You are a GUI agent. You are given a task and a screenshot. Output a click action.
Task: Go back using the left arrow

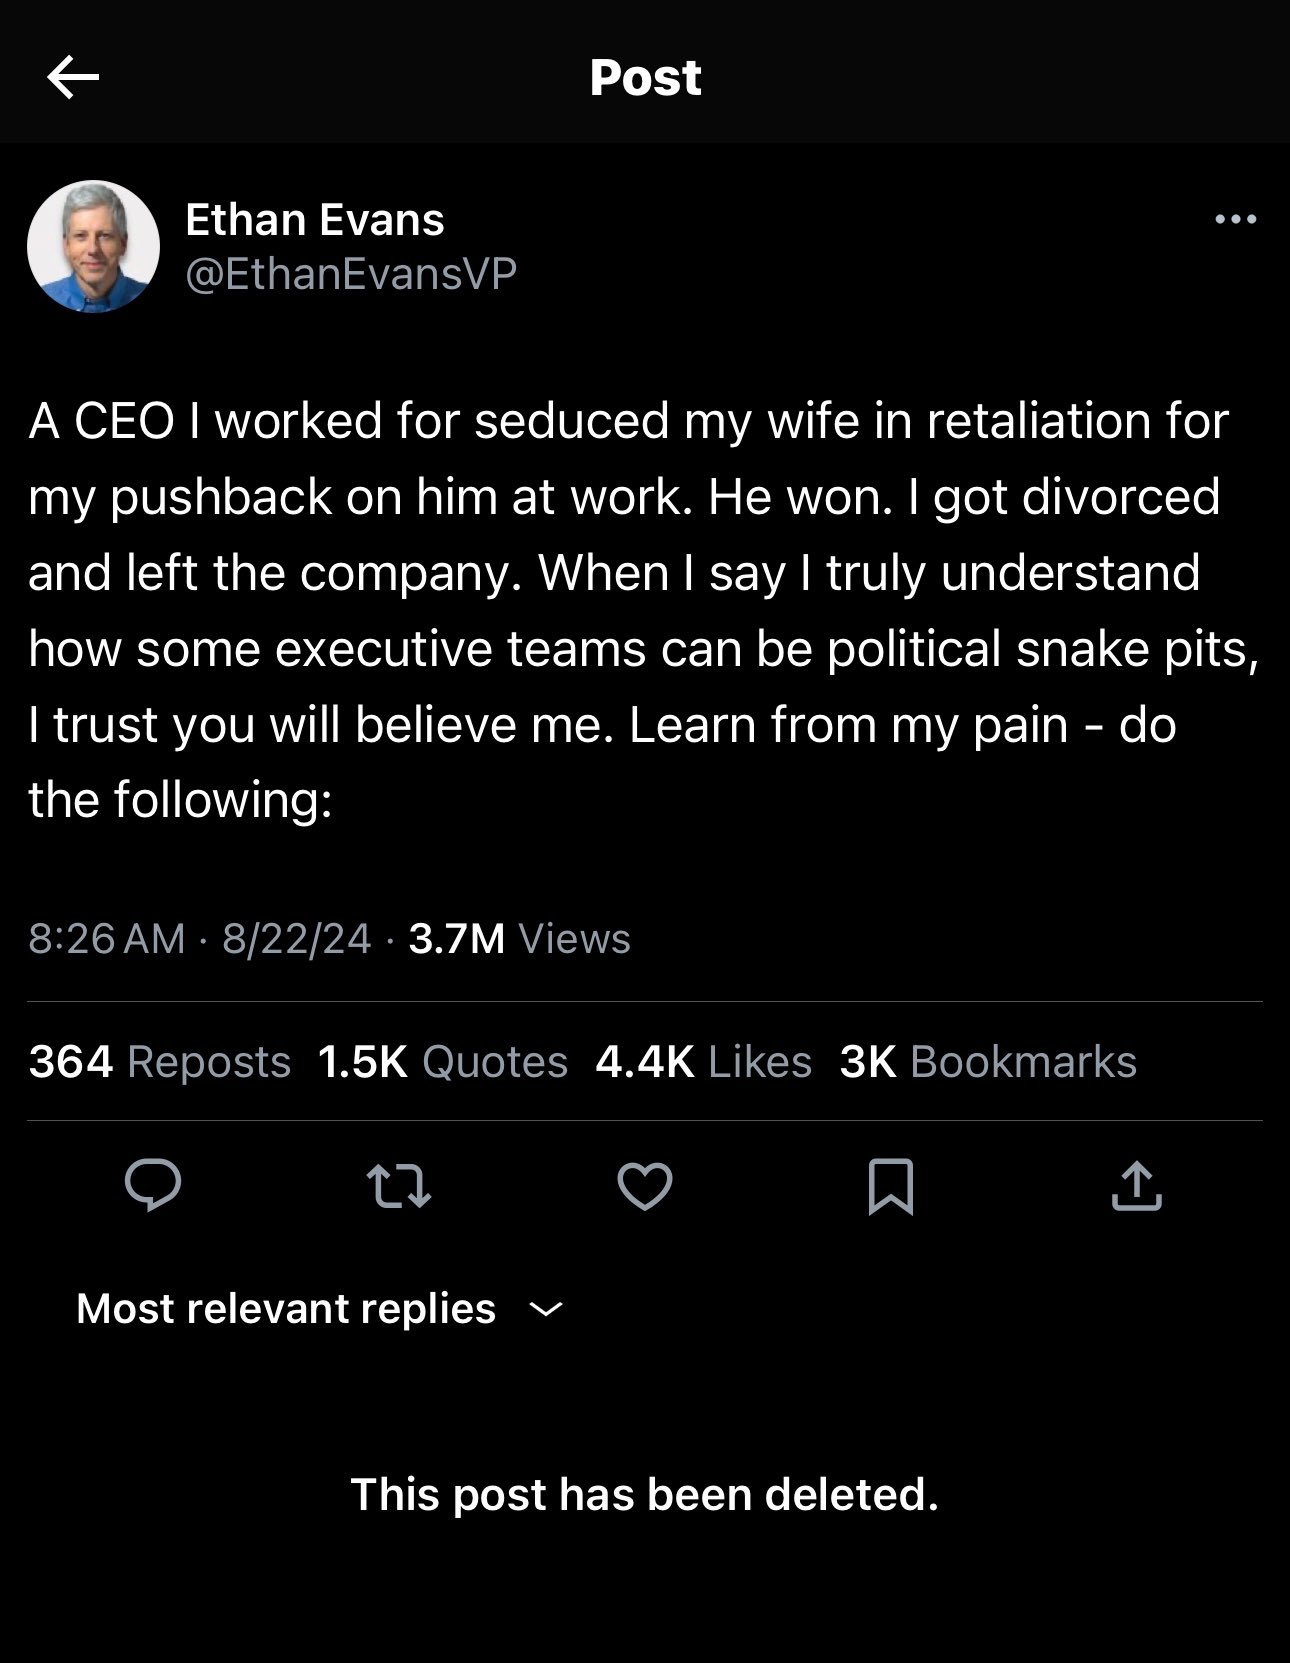[73, 77]
